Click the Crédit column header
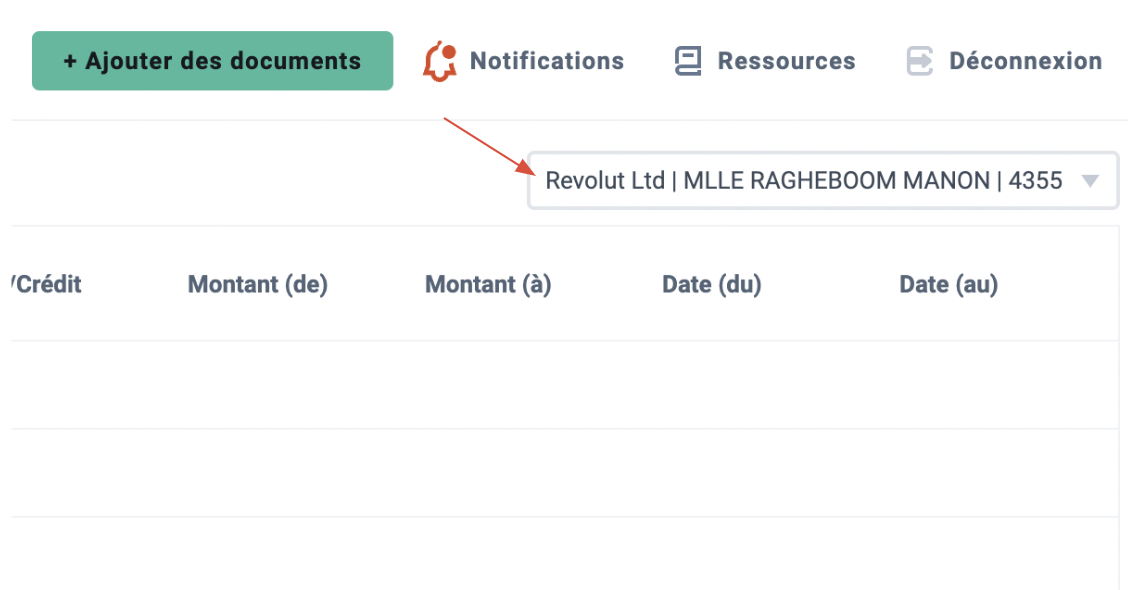This screenshot has height=590, width=1128. [47, 284]
